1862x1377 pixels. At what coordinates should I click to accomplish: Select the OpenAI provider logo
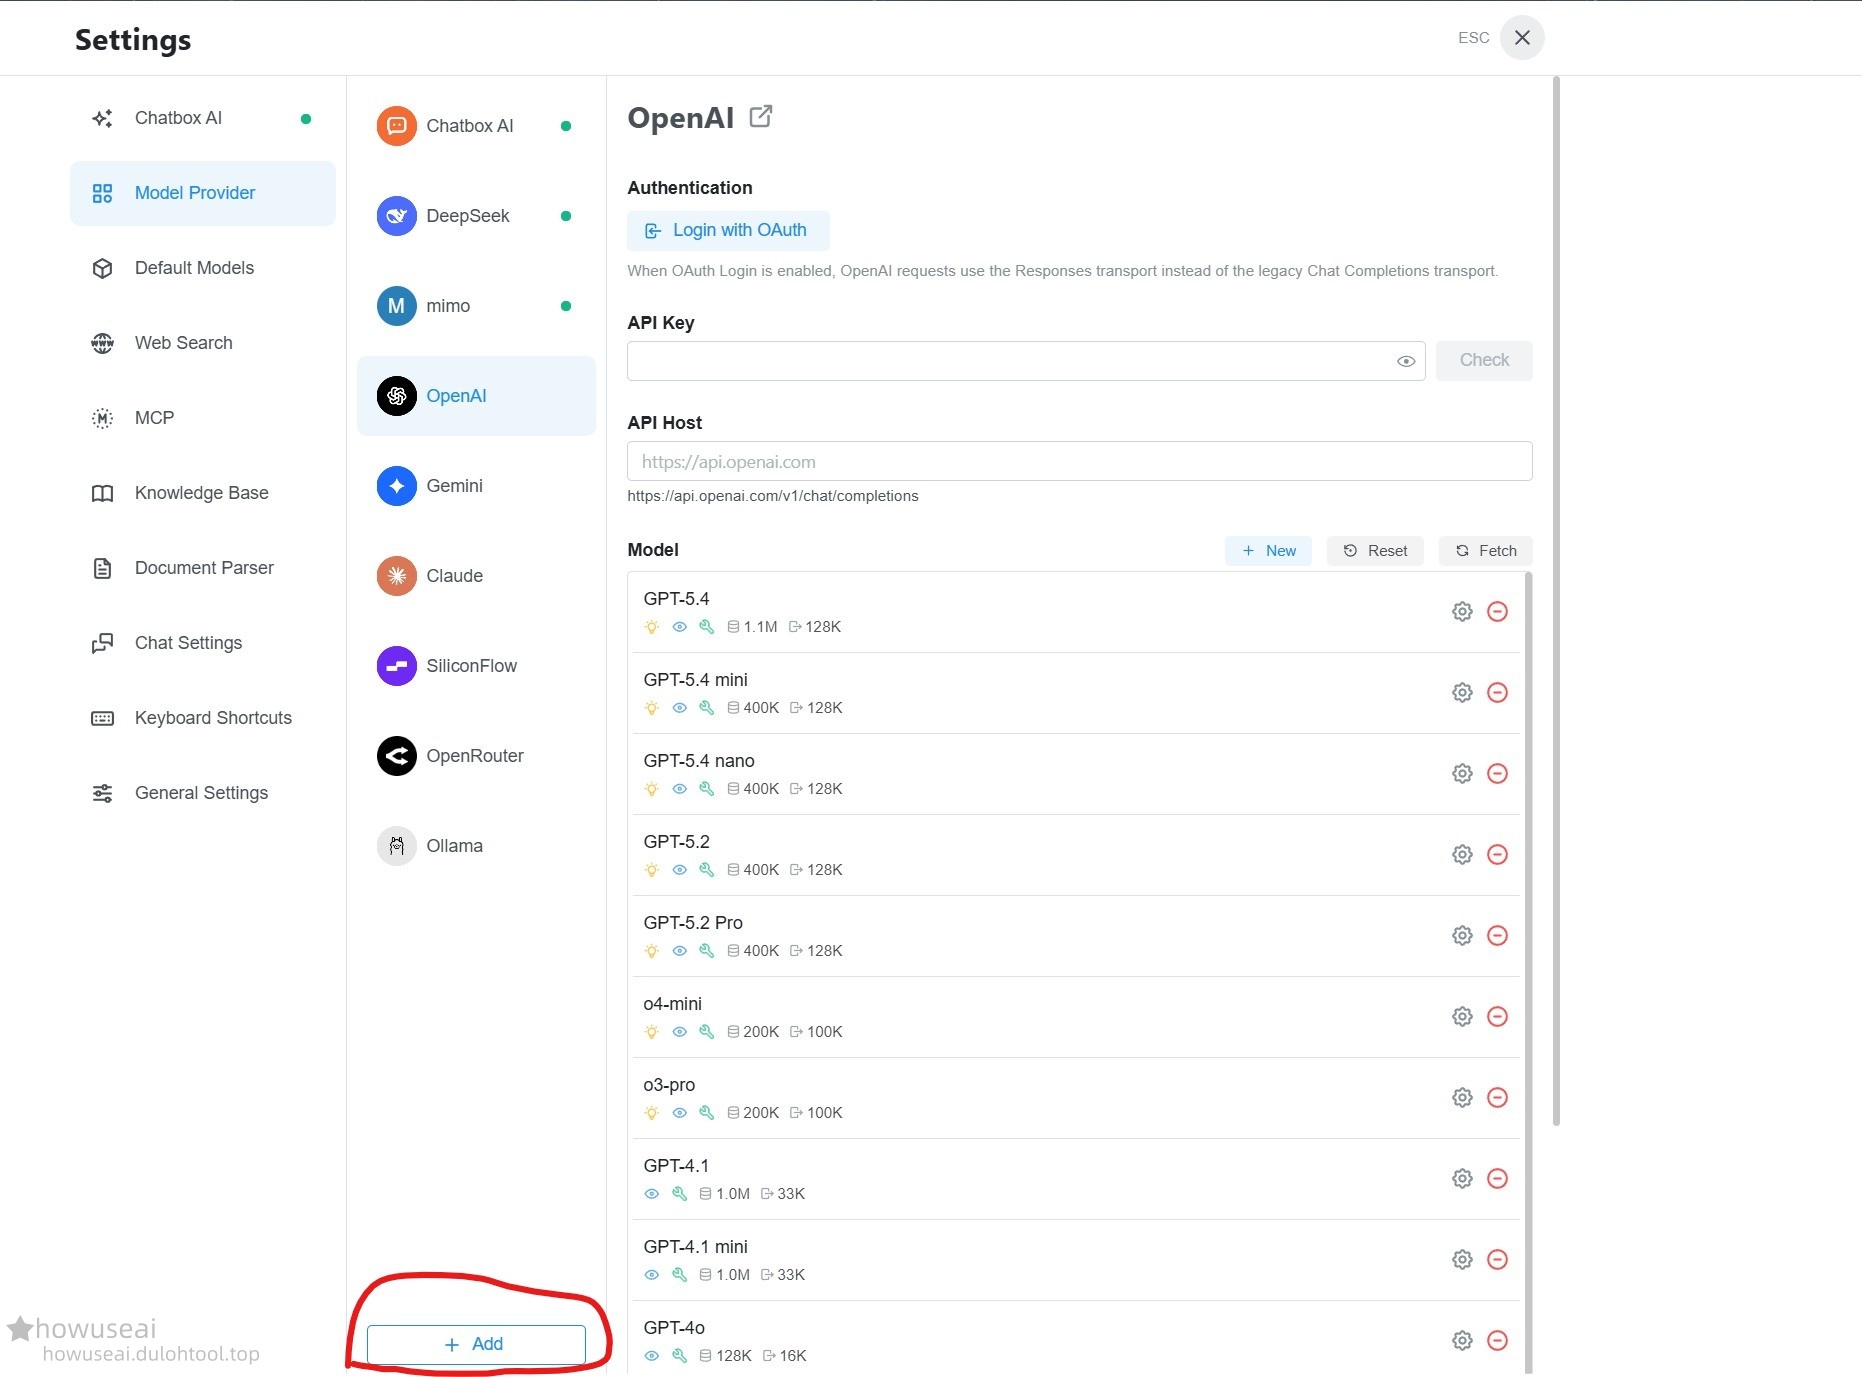pos(397,396)
